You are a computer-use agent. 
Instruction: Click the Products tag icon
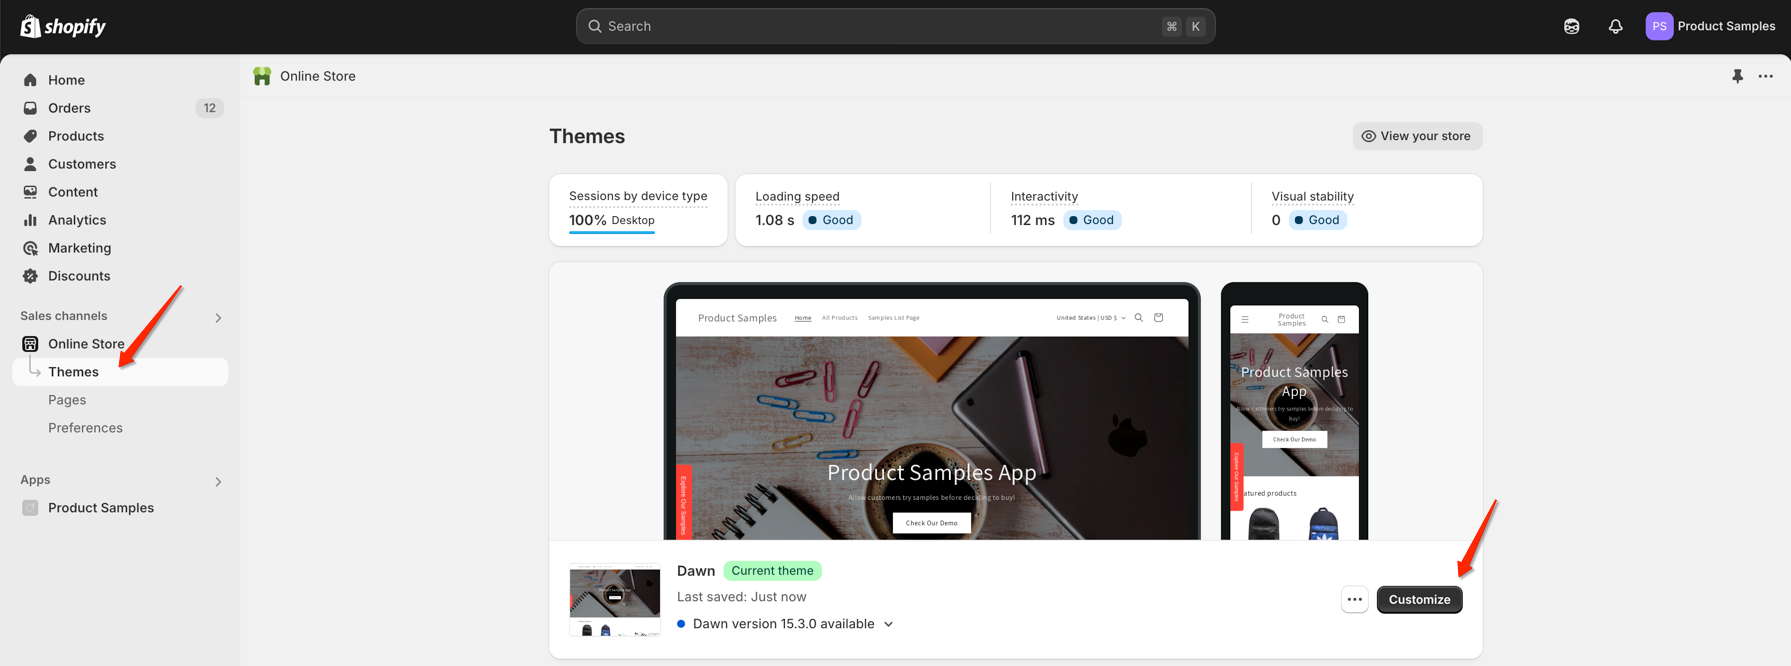click(30, 136)
